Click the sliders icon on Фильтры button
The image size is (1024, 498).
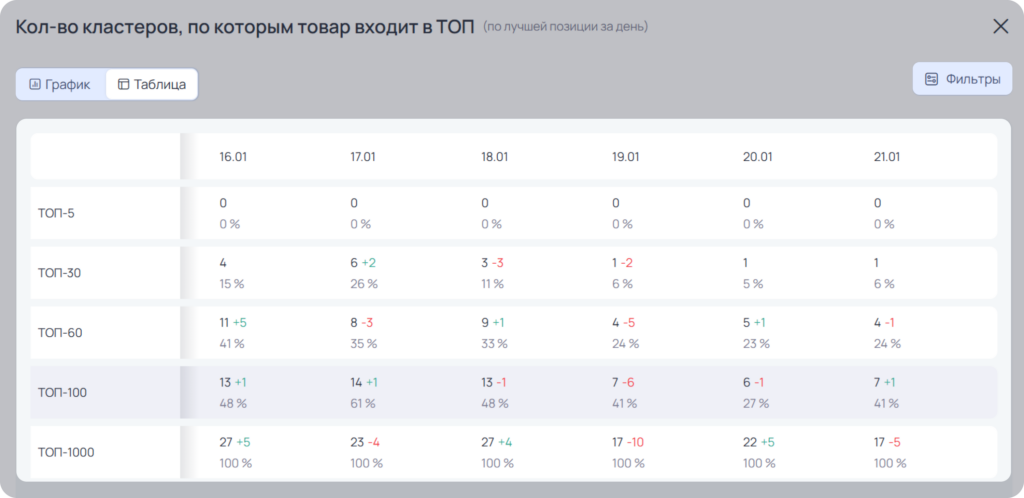[932, 79]
